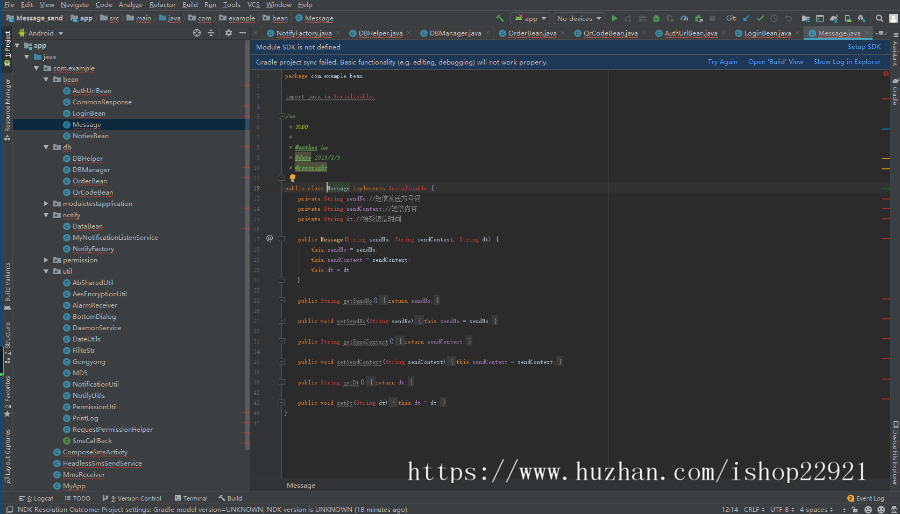Click the Build hammer icon in toolbar

point(499,18)
